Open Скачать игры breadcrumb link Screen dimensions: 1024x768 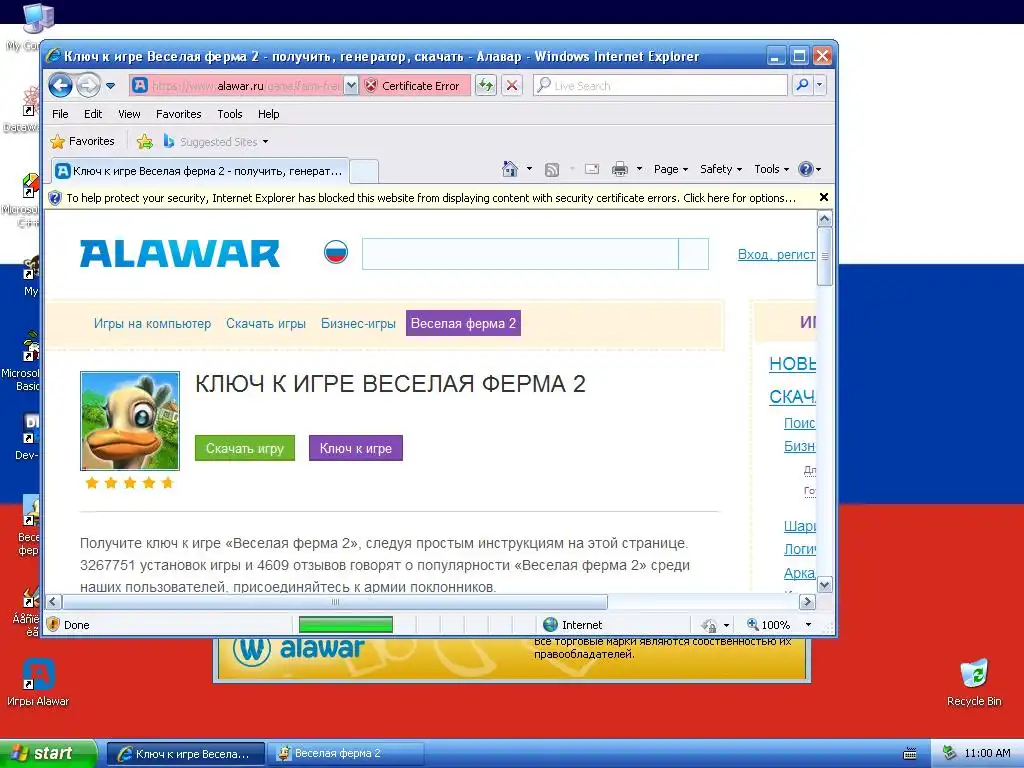tap(266, 323)
